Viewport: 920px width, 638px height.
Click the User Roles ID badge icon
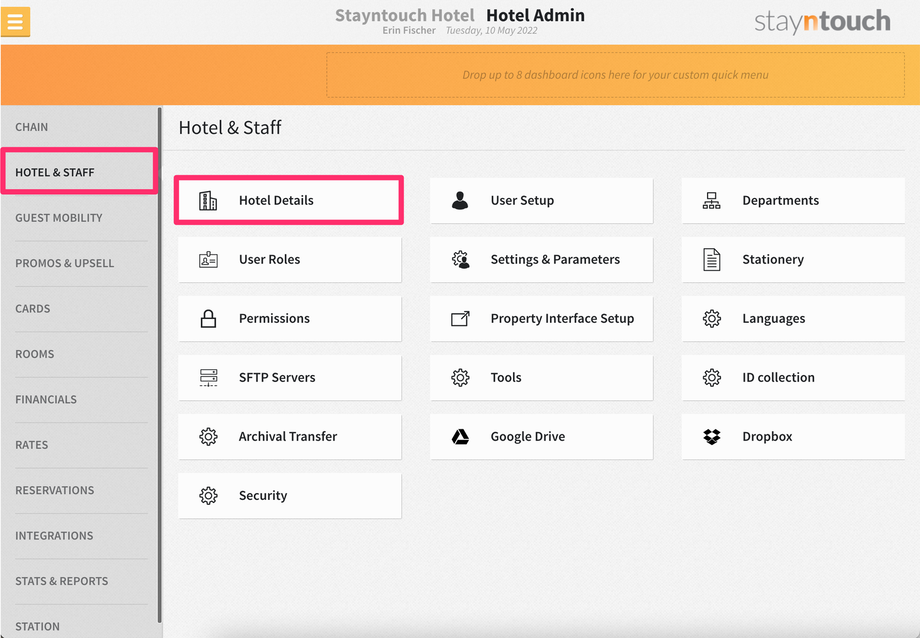pyautogui.click(x=208, y=259)
